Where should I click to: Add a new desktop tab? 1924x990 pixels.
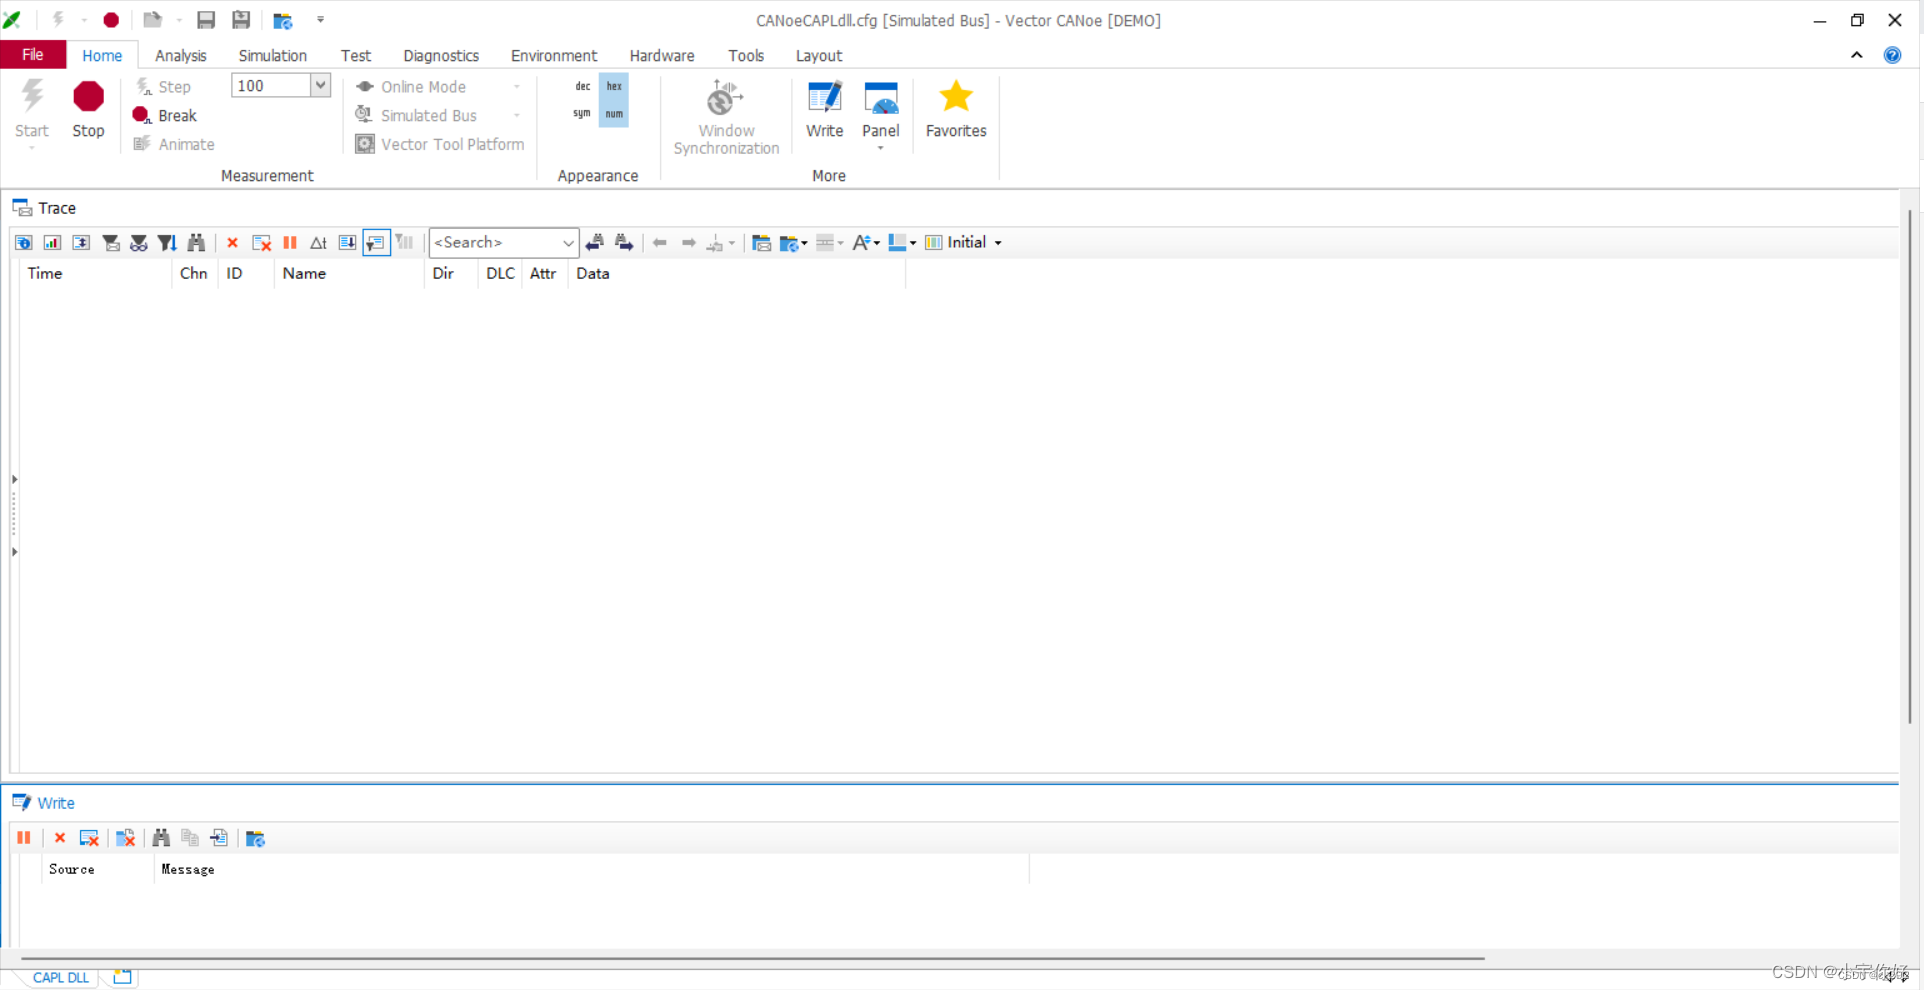click(122, 976)
